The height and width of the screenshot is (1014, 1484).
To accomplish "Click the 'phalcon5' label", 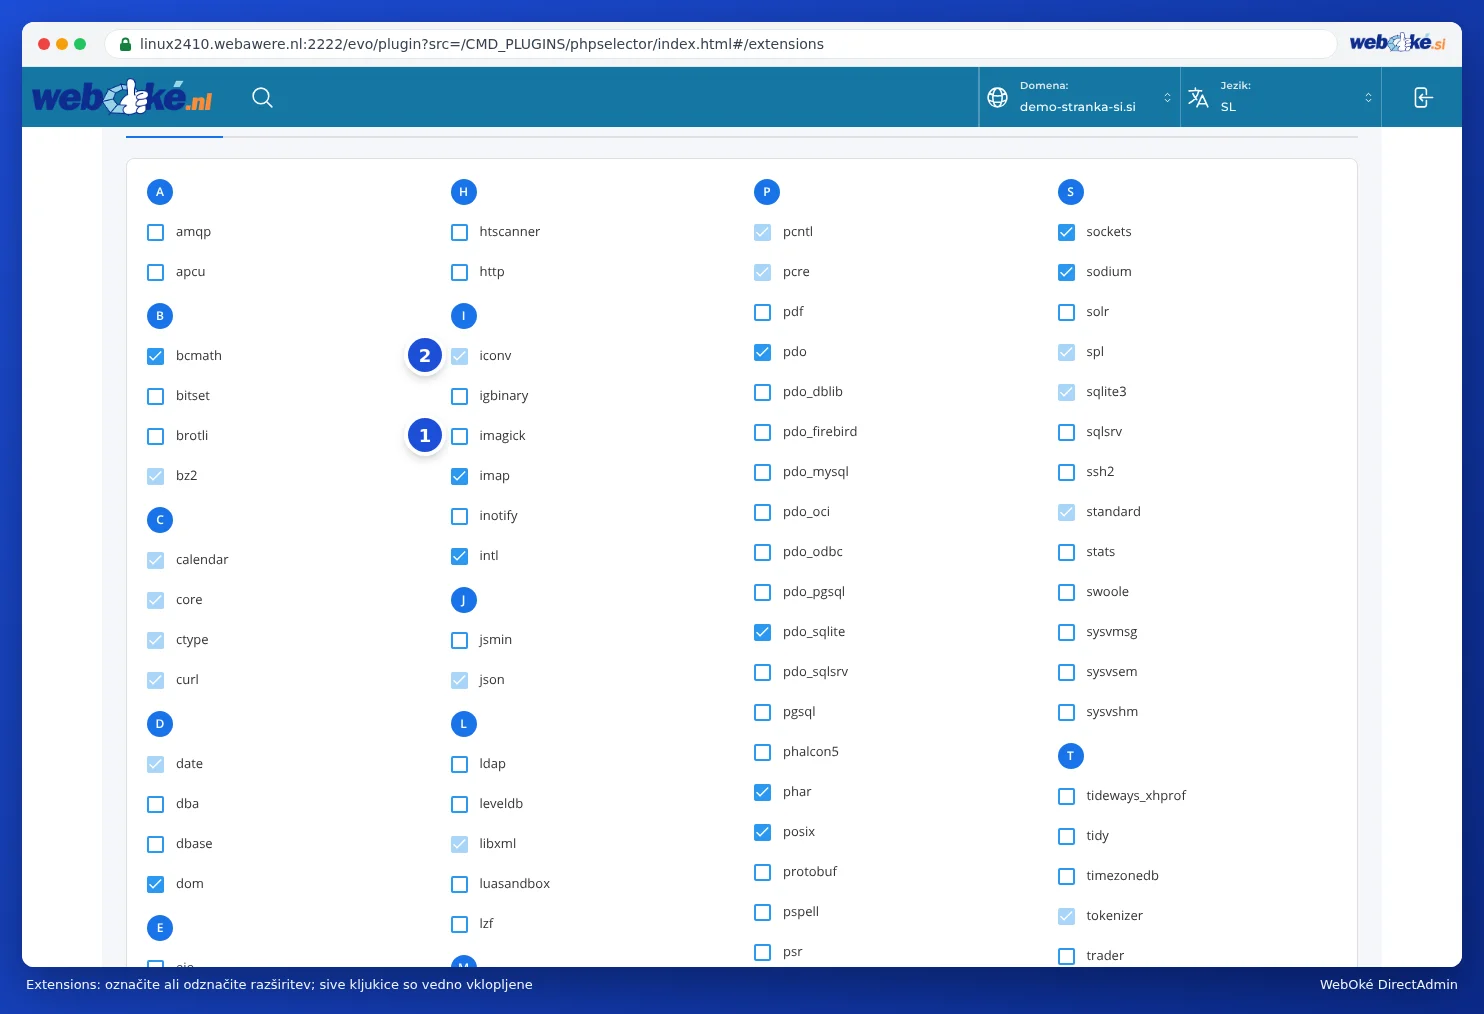I will click(x=811, y=752).
